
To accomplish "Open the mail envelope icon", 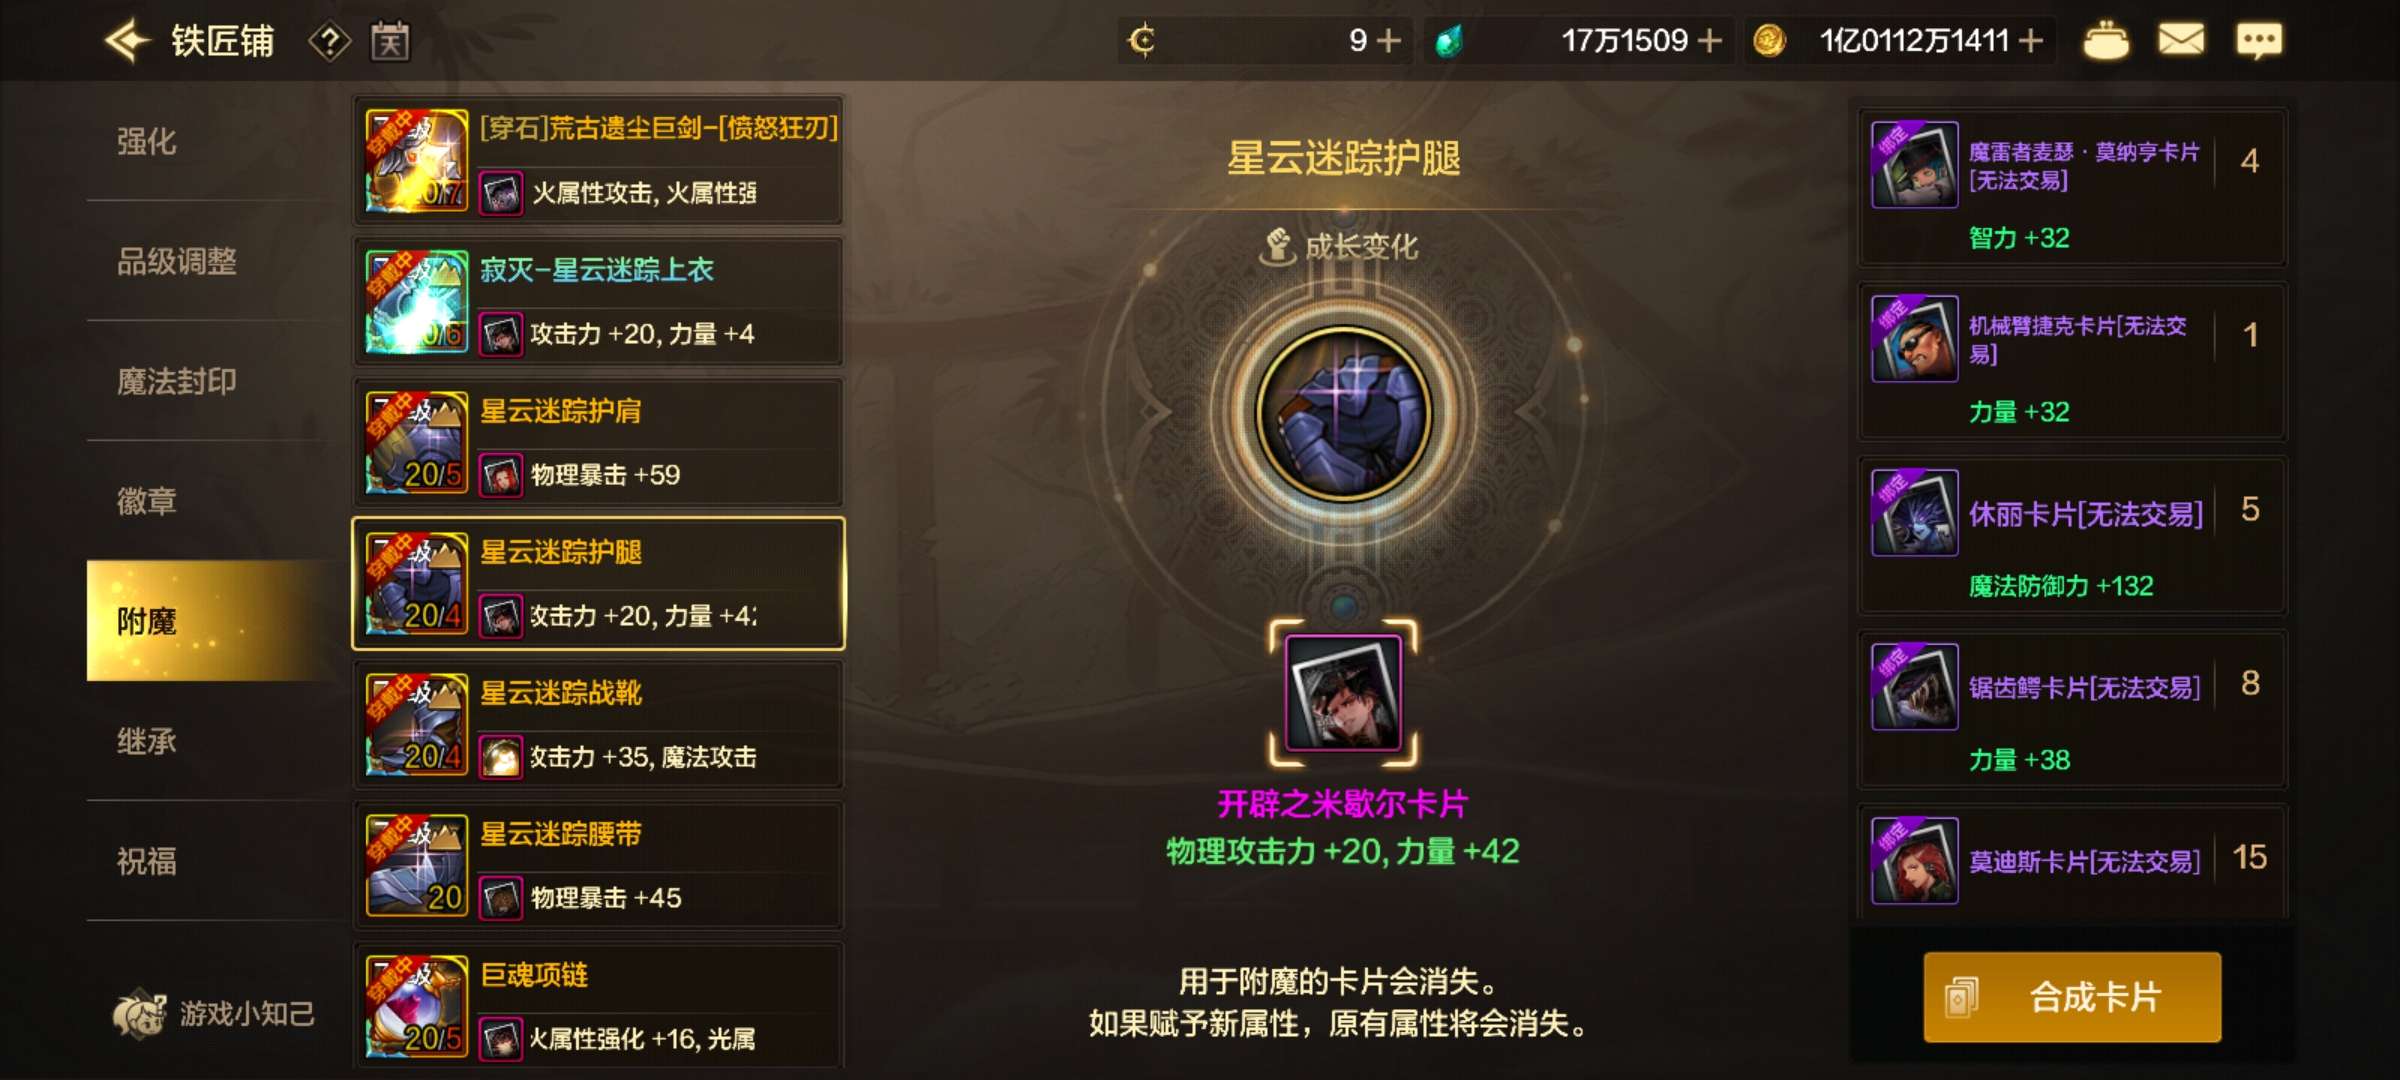I will coord(2181,40).
